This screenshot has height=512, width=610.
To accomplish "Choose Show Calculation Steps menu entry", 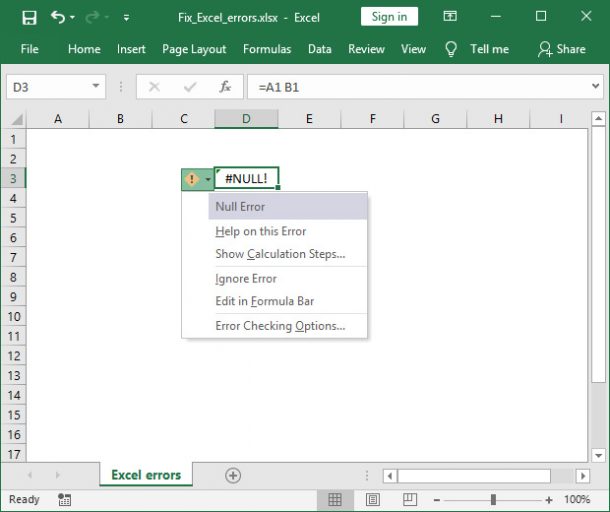I will pyautogui.click(x=280, y=254).
